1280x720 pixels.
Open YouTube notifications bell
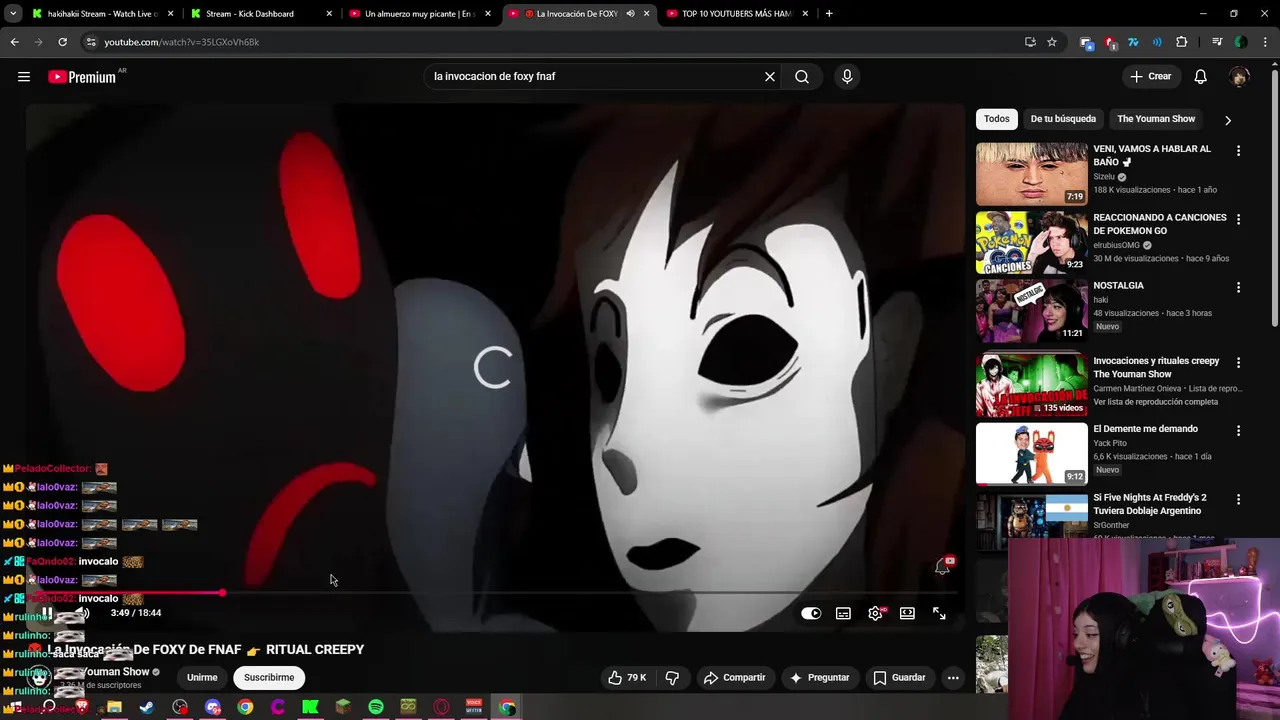(x=1201, y=76)
